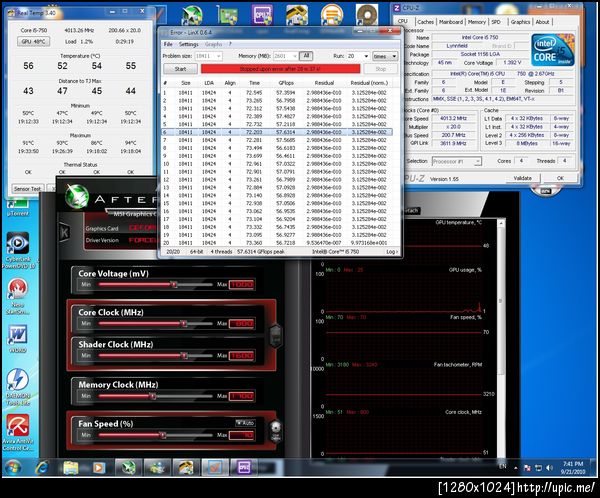Toggle the All memory button in LinX
600x498 pixels.
pyautogui.click(x=306, y=56)
